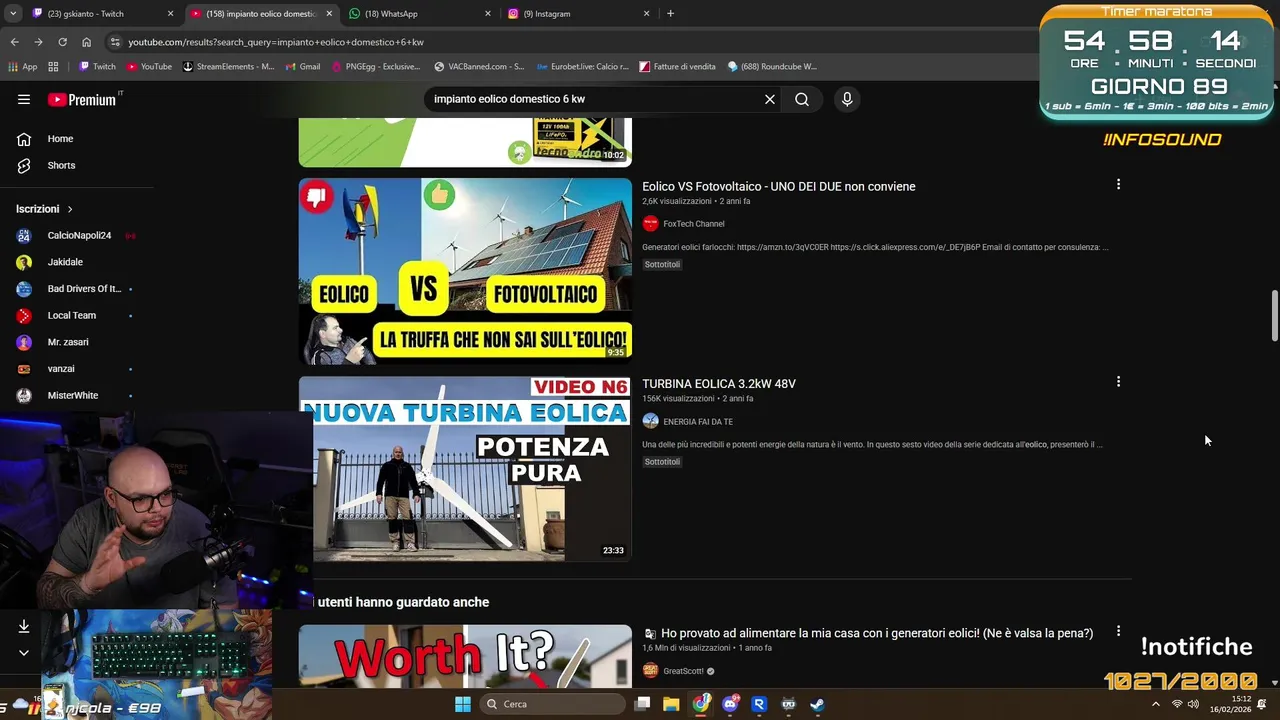The height and width of the screenshot is (720, 1280).
Task: Open MisterWhite channel avatar
Action: [x=24, y=395]
